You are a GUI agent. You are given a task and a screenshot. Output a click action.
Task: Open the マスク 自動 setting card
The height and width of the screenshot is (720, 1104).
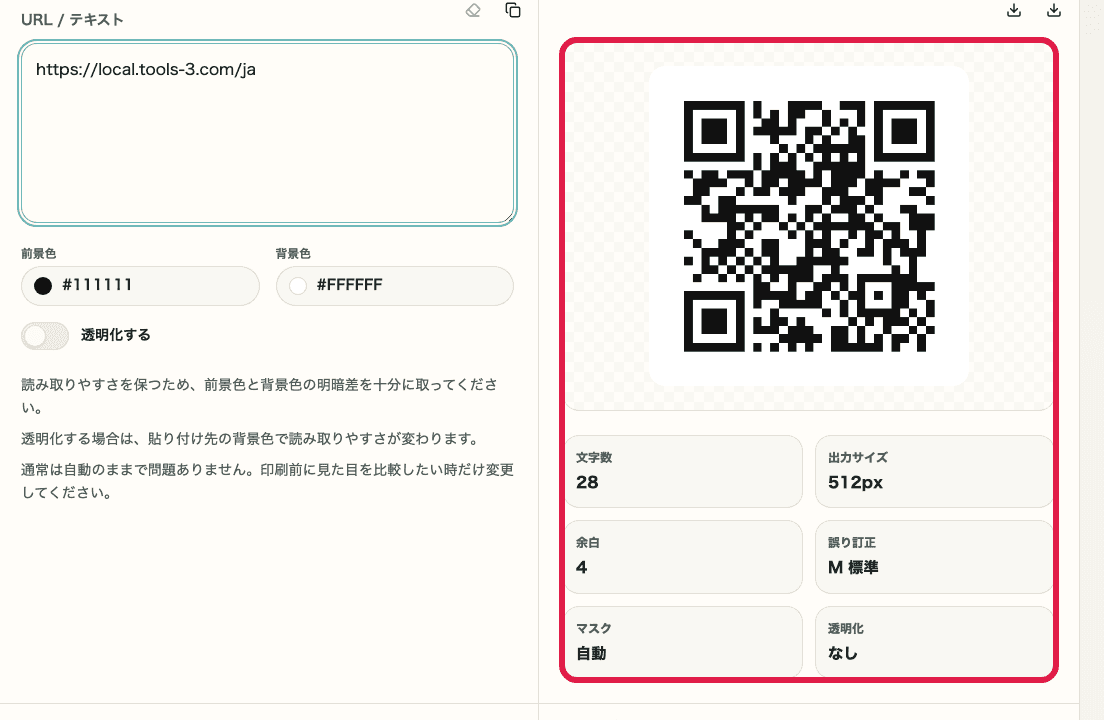tap(683, 642)
